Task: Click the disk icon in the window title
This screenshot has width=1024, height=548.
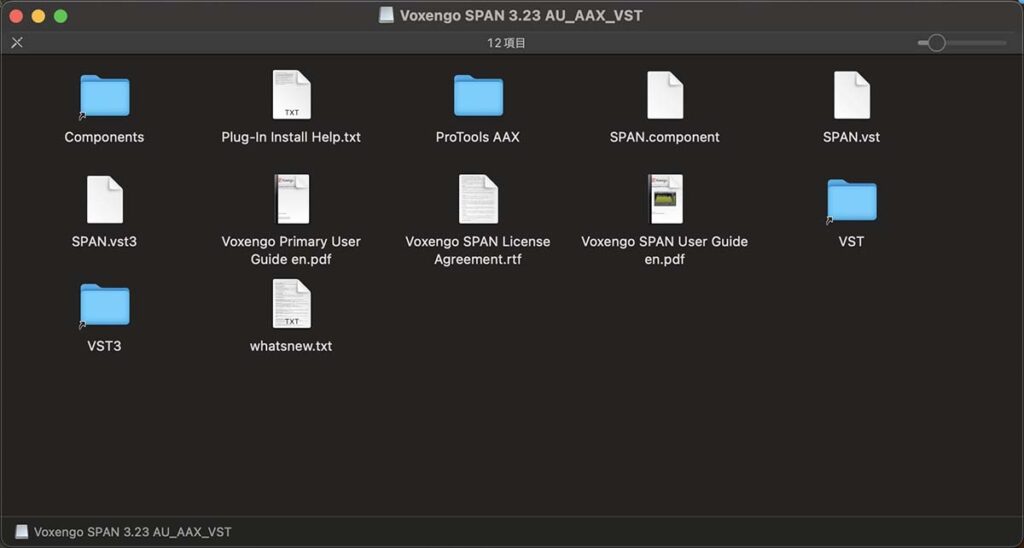Action: 387,15
